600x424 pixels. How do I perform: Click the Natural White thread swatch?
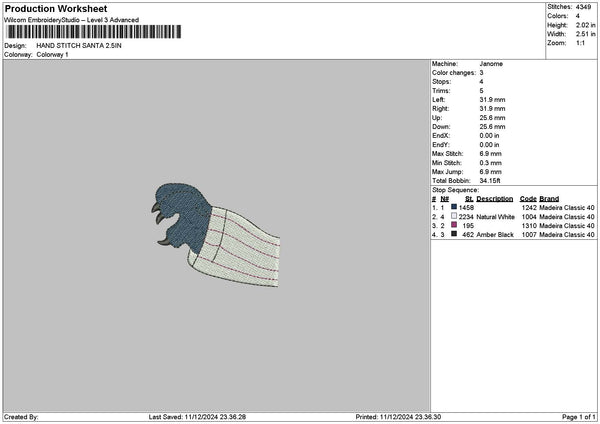click(454, 216)
